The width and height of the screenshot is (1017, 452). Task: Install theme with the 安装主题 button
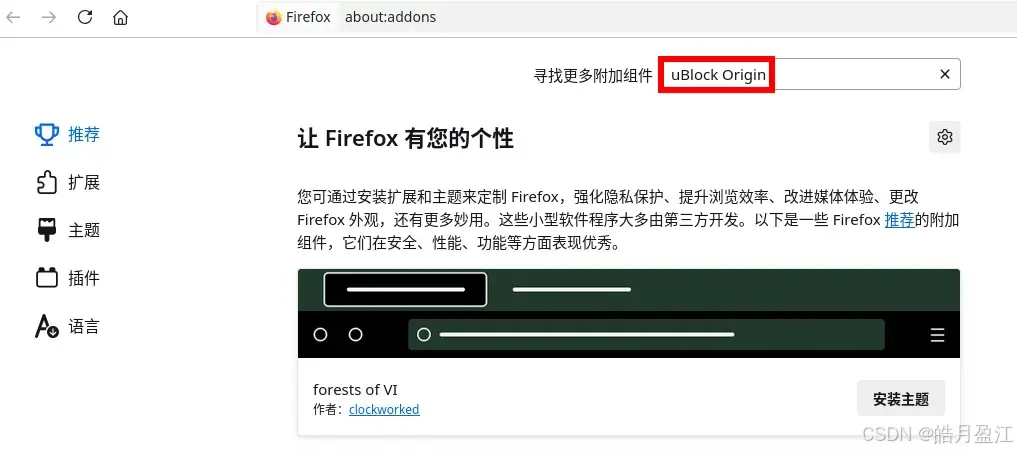[901, 398]
